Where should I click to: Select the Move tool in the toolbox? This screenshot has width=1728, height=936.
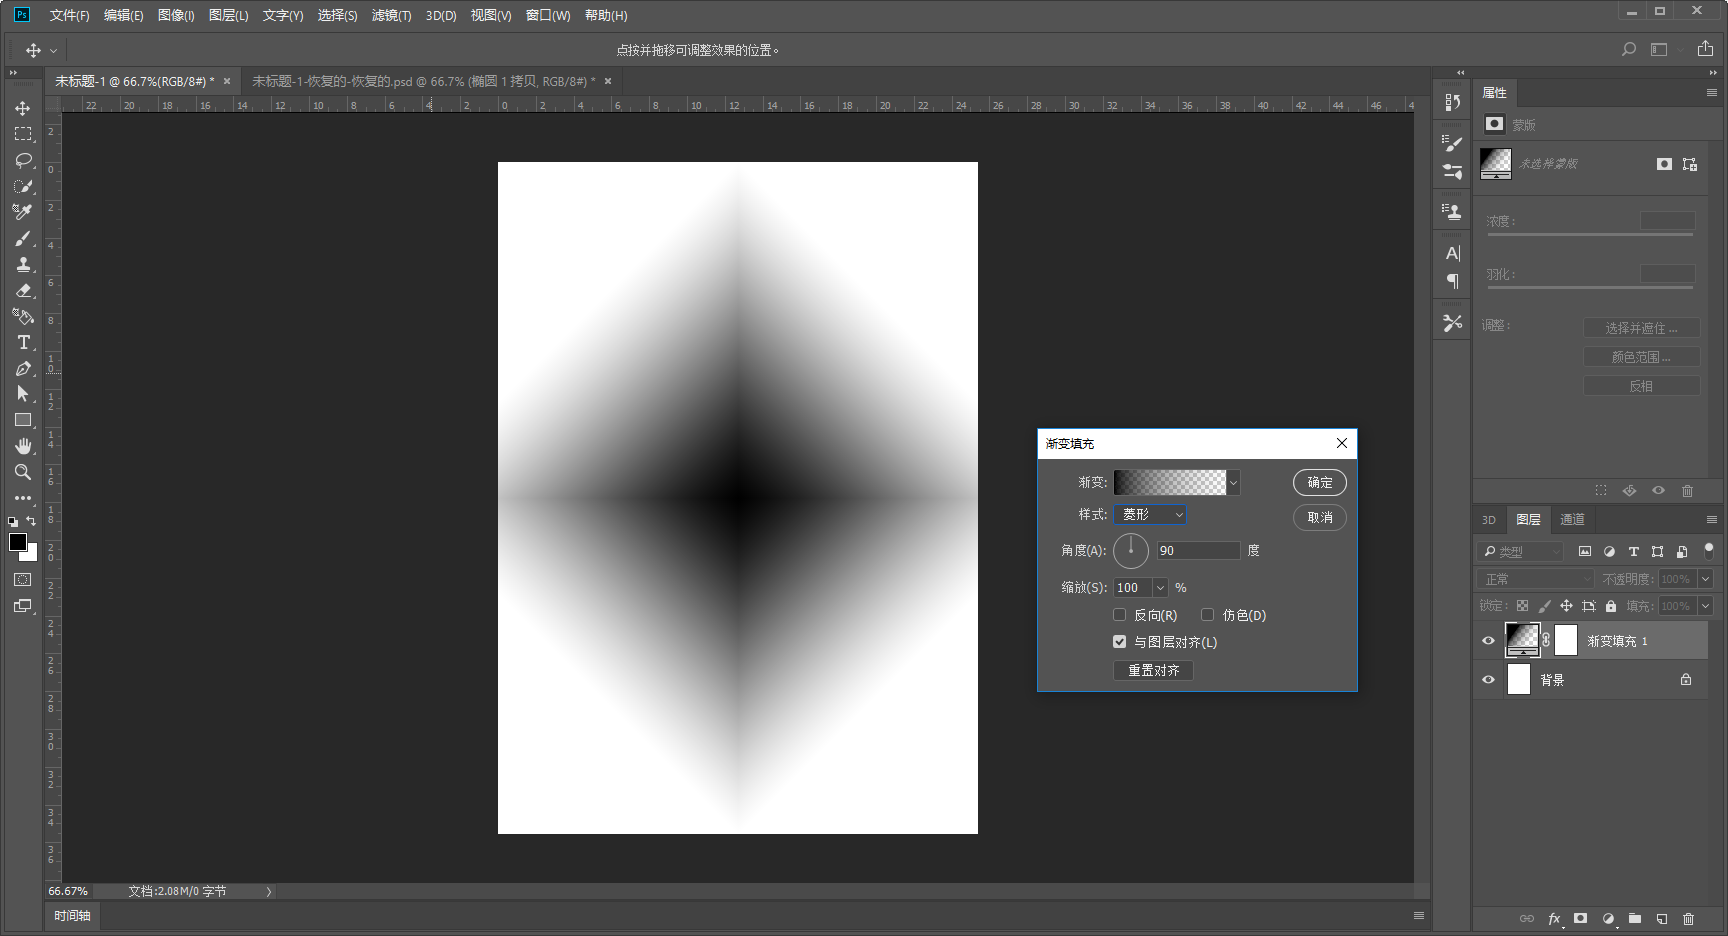click(23, 108)
